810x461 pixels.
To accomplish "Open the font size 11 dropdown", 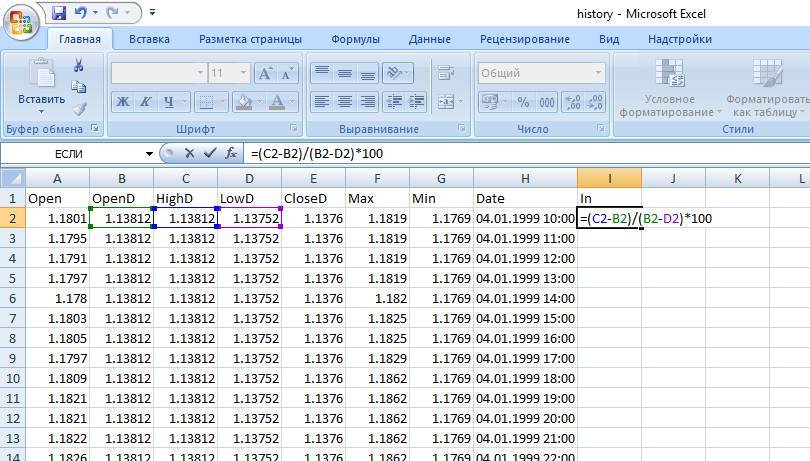I will click(x=243, y=73).
